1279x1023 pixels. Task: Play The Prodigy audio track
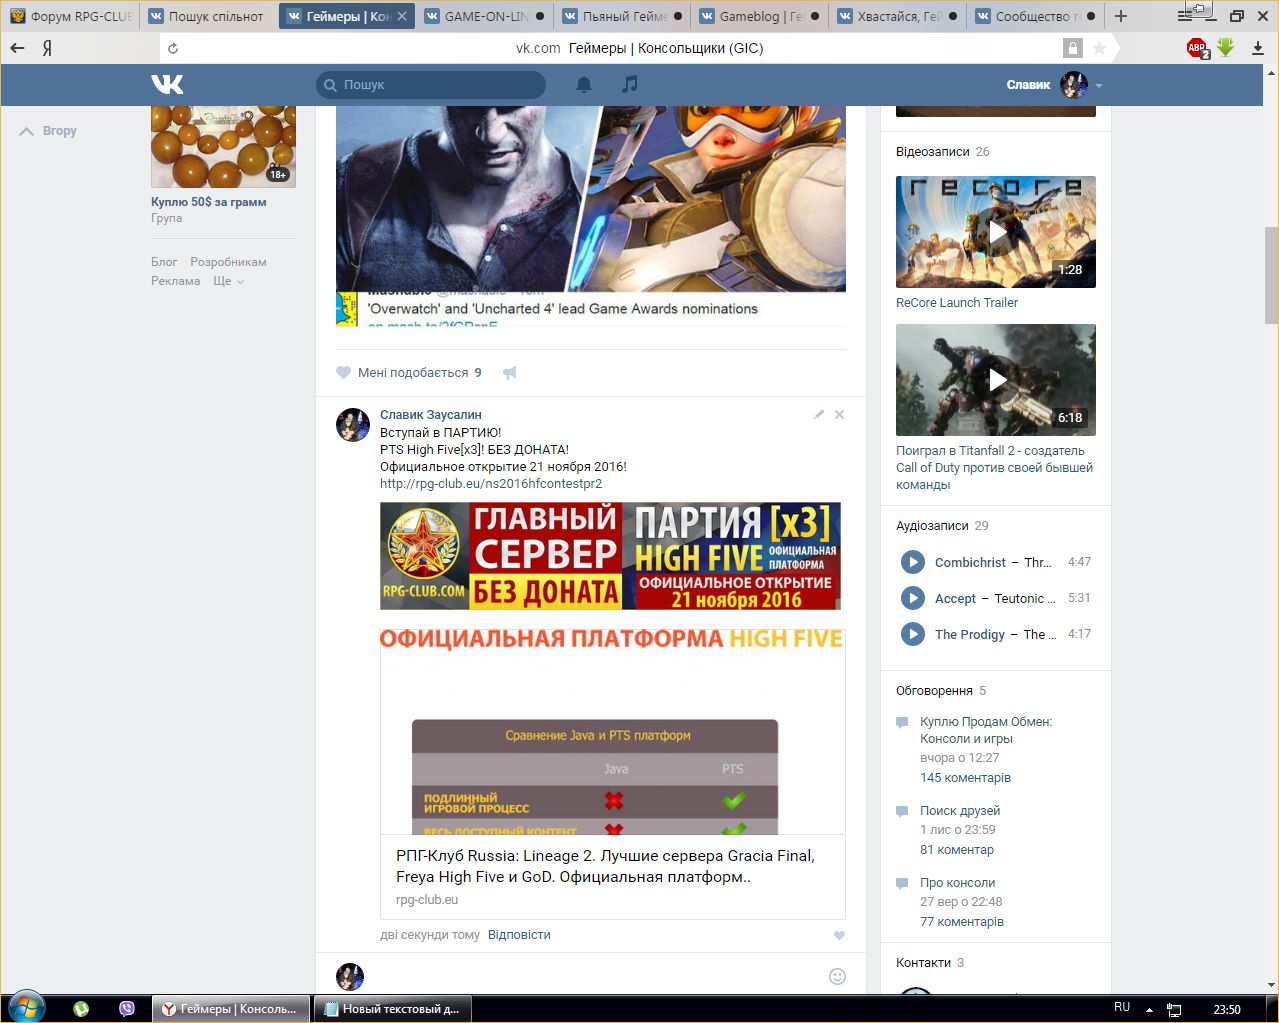click(x=913, y=634)
